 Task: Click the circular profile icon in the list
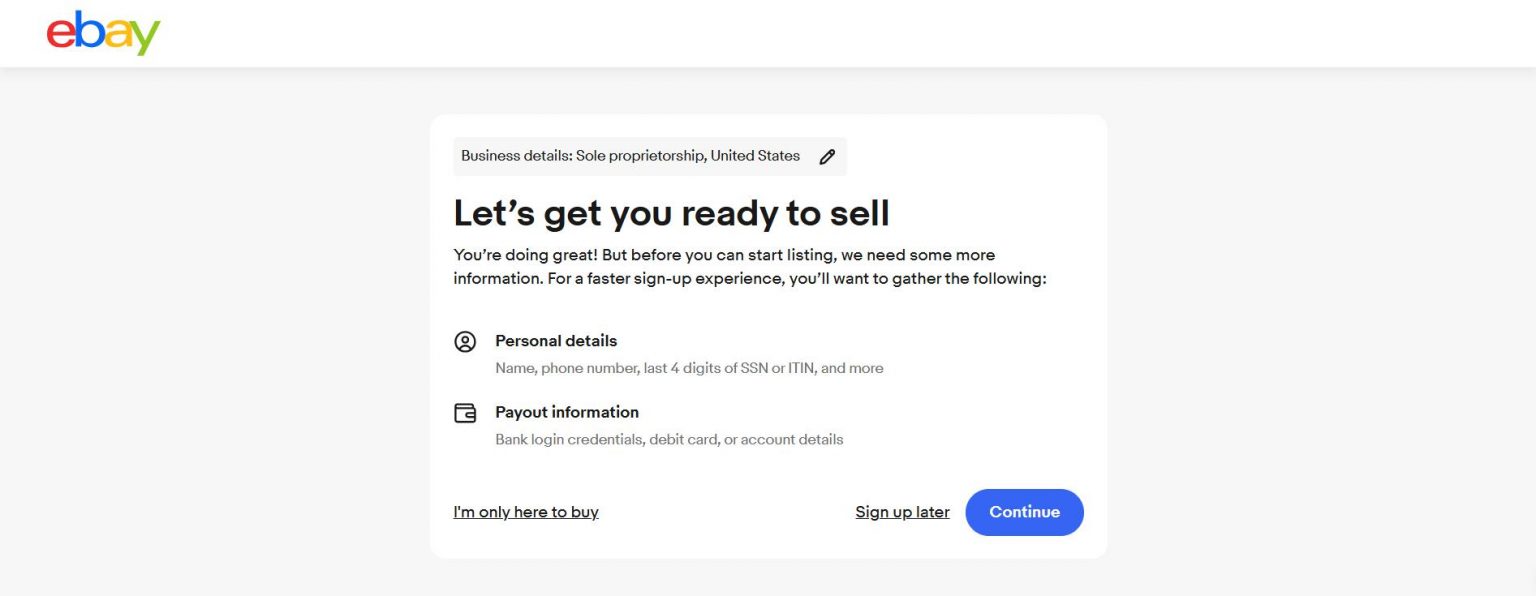[465, 341]
